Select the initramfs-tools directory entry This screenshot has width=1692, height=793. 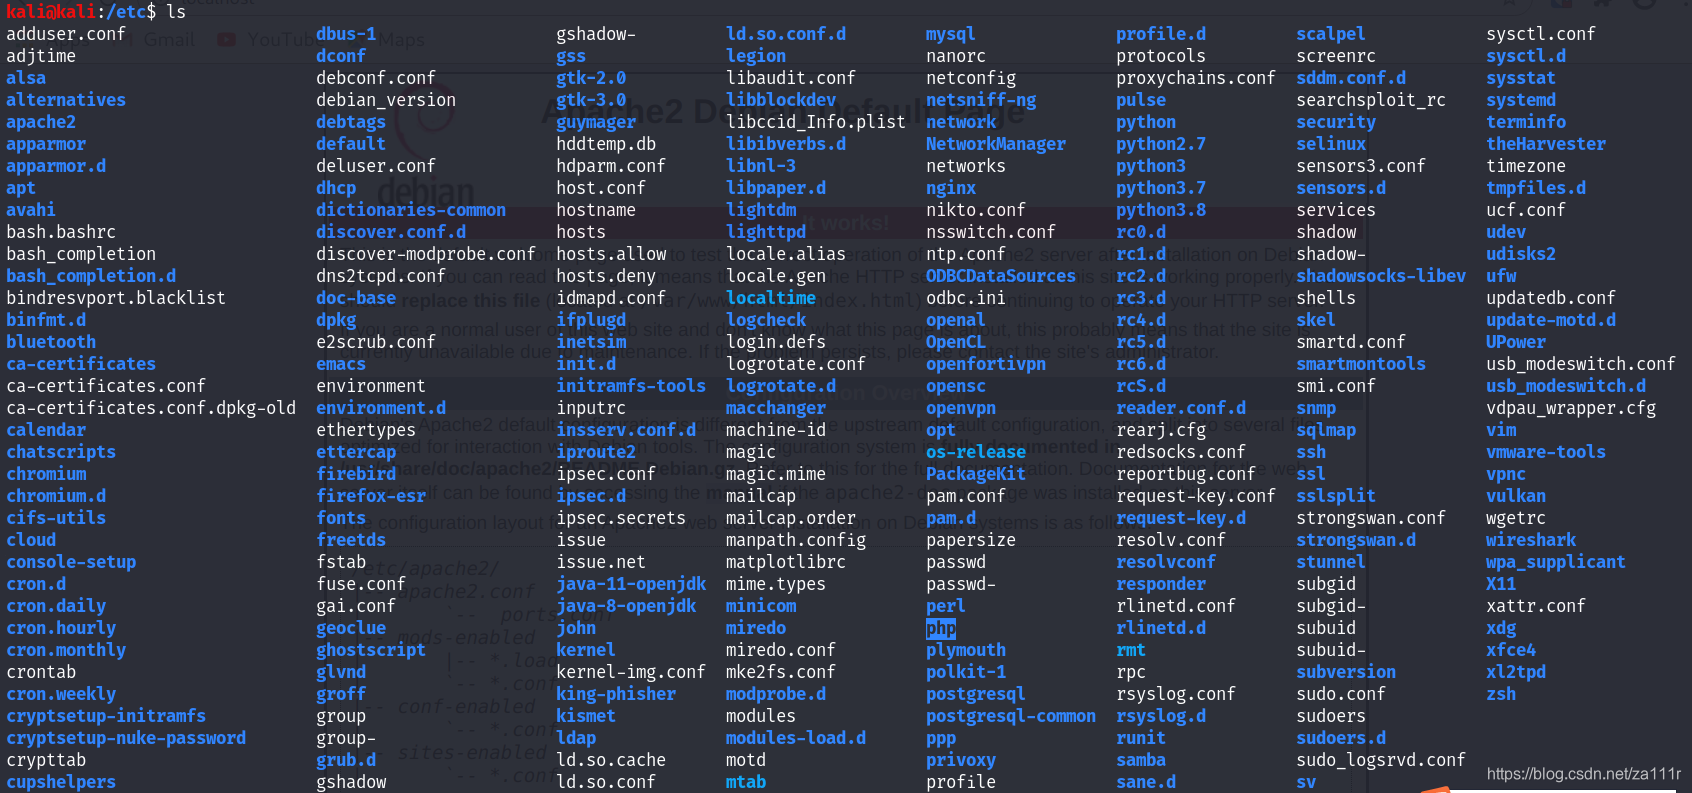click(x=631, y=386)
